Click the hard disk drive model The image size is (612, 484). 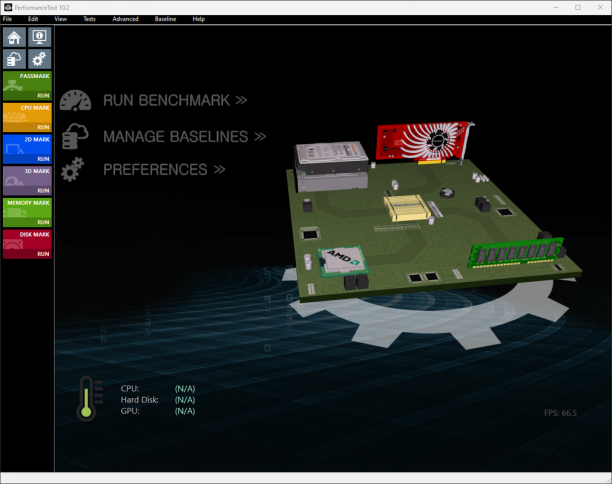coord(331,158)
